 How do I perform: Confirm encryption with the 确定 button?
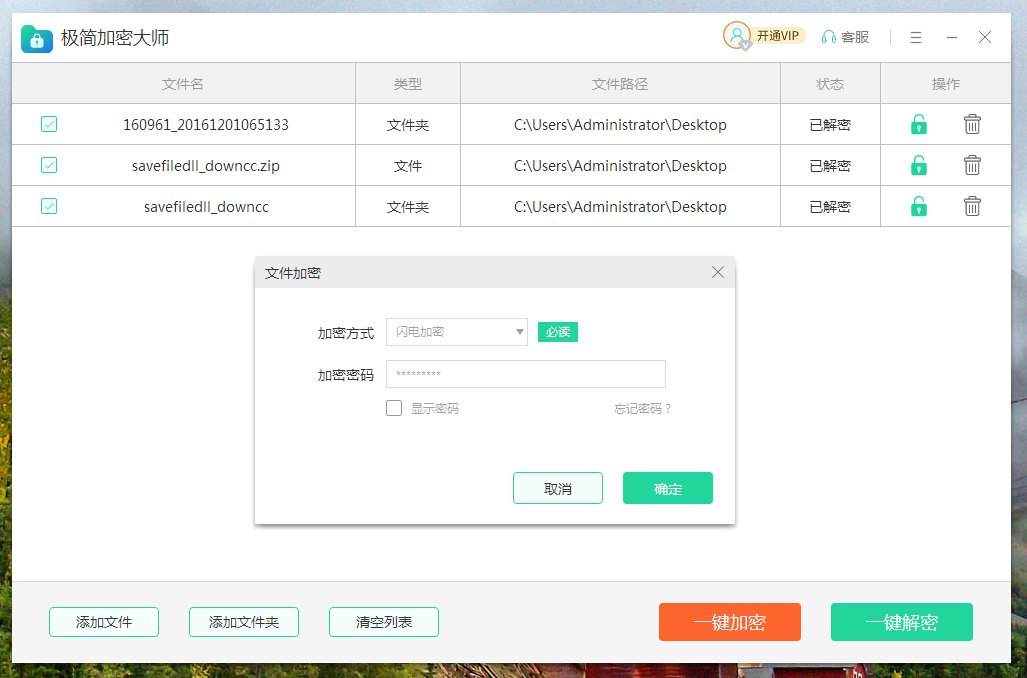pos(667,488)
